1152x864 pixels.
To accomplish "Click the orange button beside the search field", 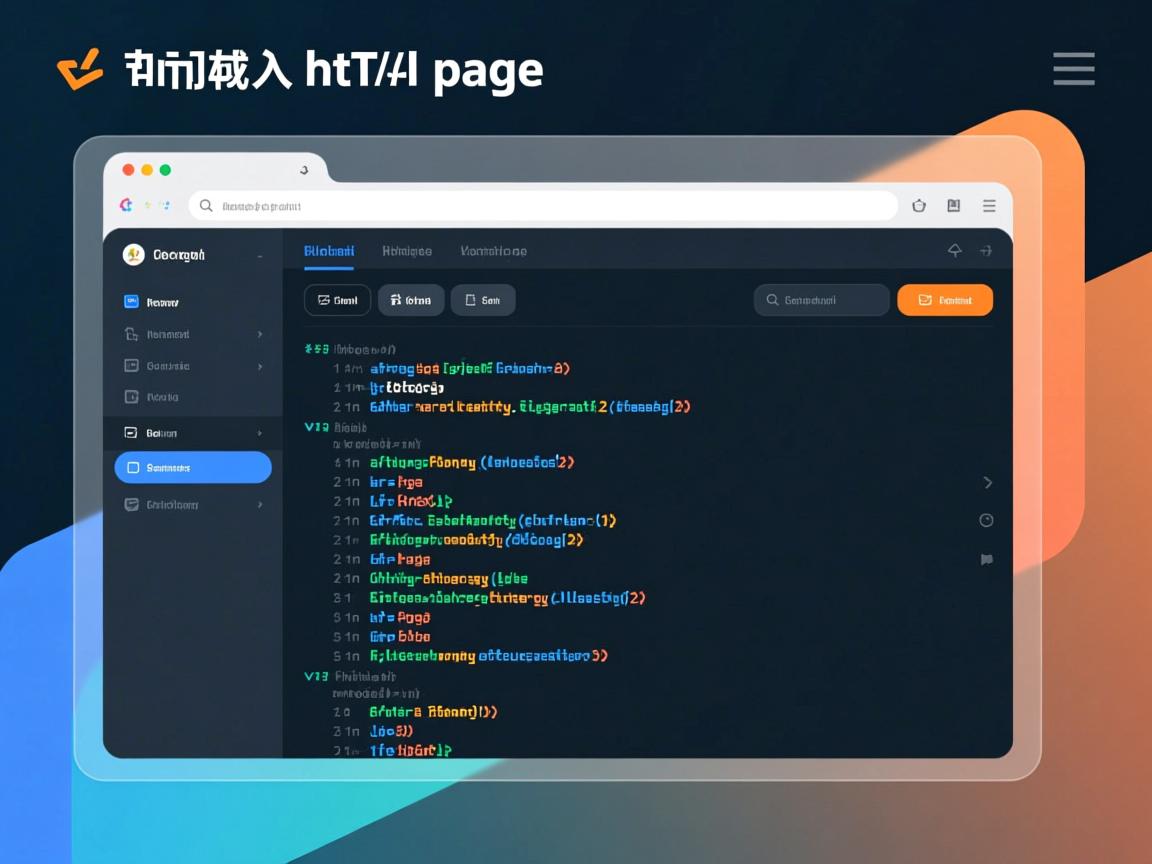I will click(x=944, y=300).
